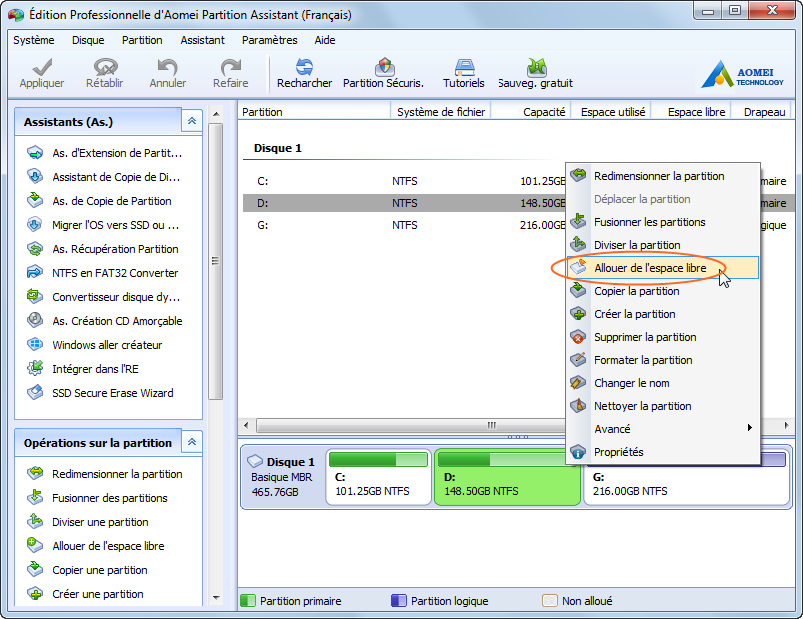Choose Copier la partition in context menu

click(x=663, y=291)
